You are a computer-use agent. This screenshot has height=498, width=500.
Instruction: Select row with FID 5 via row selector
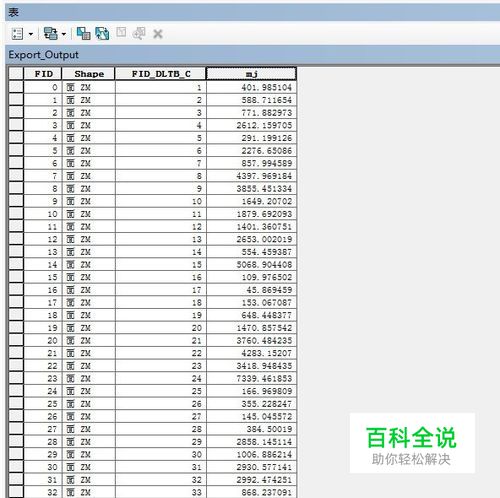tap(16, 150)
